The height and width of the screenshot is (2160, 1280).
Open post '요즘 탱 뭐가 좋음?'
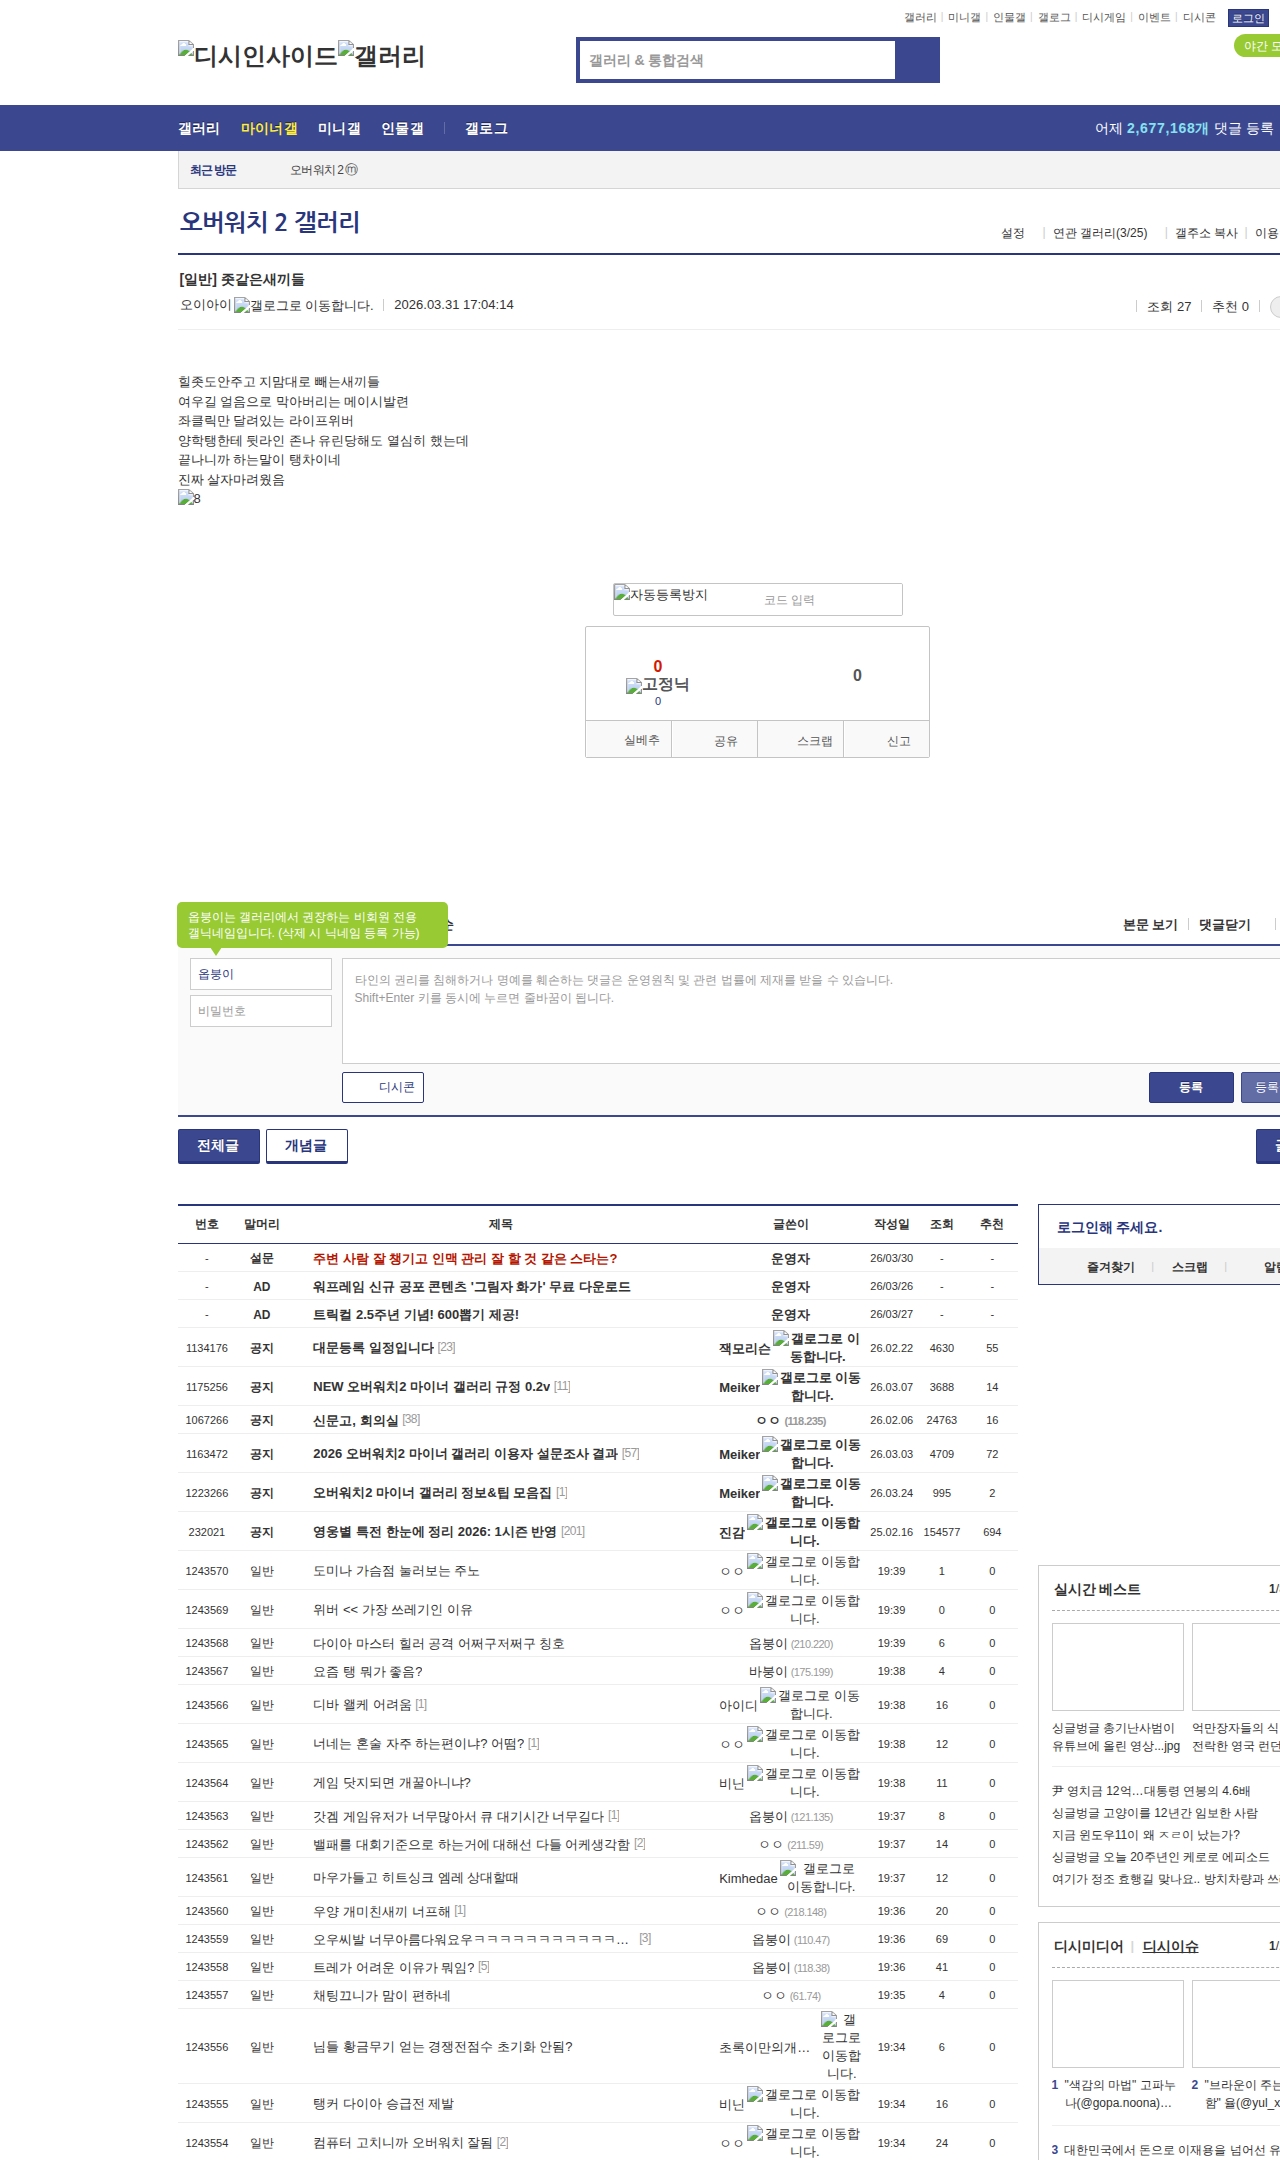pyautogui.click(x=368, y=1671)
